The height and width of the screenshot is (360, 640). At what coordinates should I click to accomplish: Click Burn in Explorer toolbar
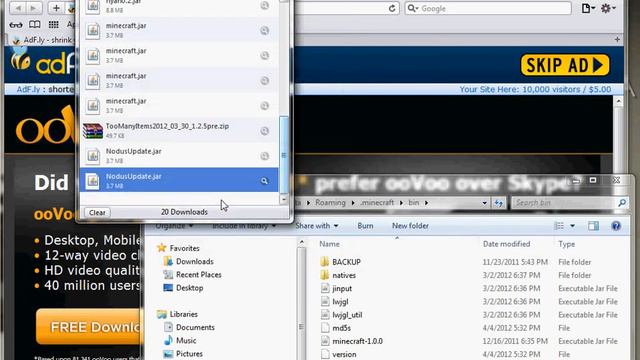pyautogui.click(x=365, y=226)
